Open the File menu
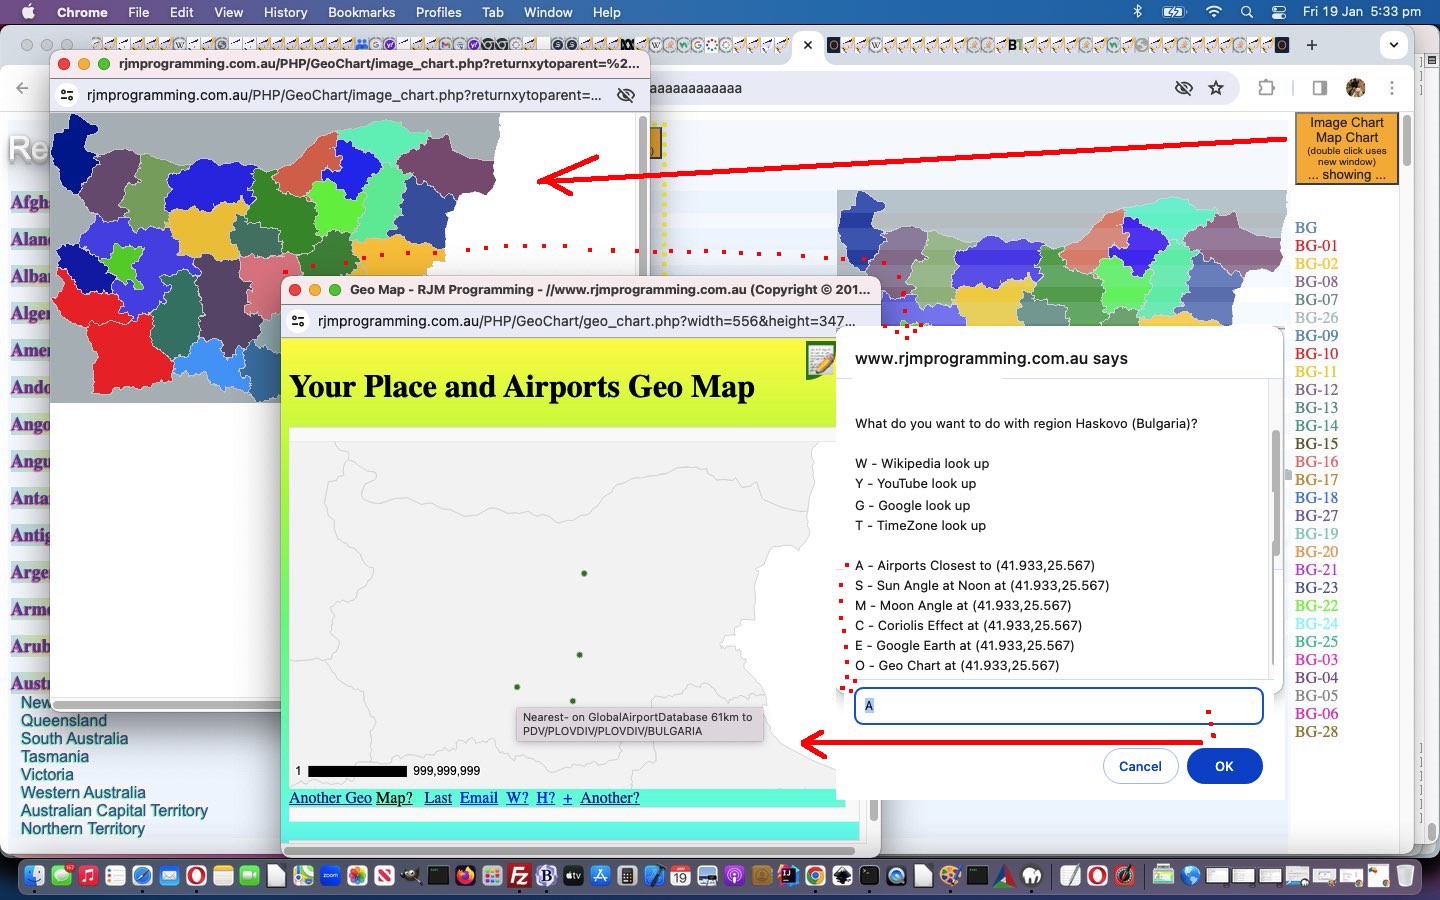This screenshot has height=900, width=1440. tap(138, 12)
